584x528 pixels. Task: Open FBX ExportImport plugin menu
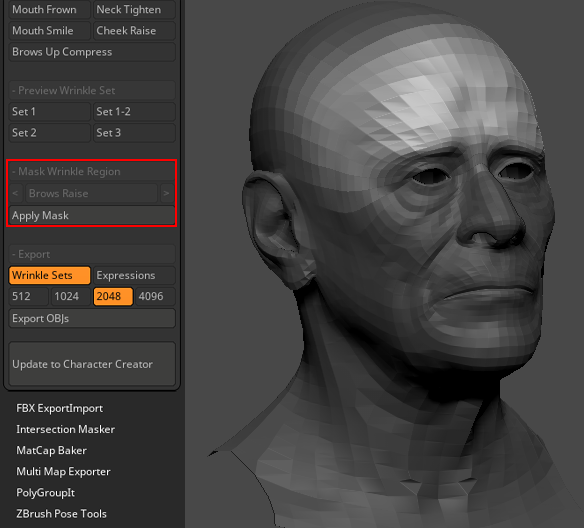click(60, 408)
